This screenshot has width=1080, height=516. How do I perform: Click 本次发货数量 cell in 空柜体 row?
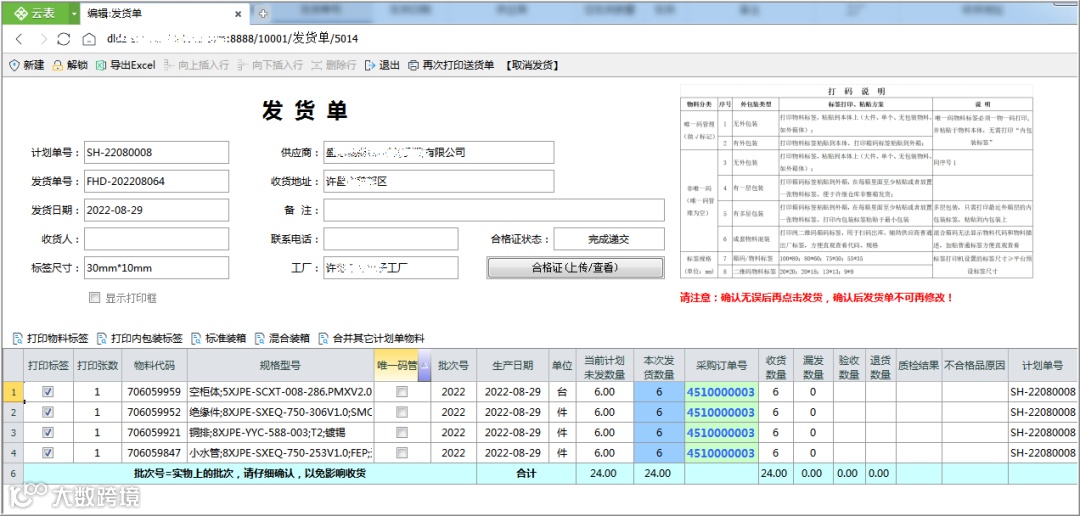click(658, 392)
